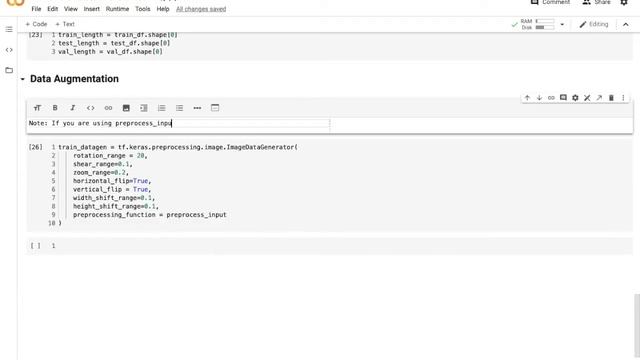Screen dimensions: 640x360
Task: Add a new Code cell
Action: pyautogui.click(x=36, y=24)
